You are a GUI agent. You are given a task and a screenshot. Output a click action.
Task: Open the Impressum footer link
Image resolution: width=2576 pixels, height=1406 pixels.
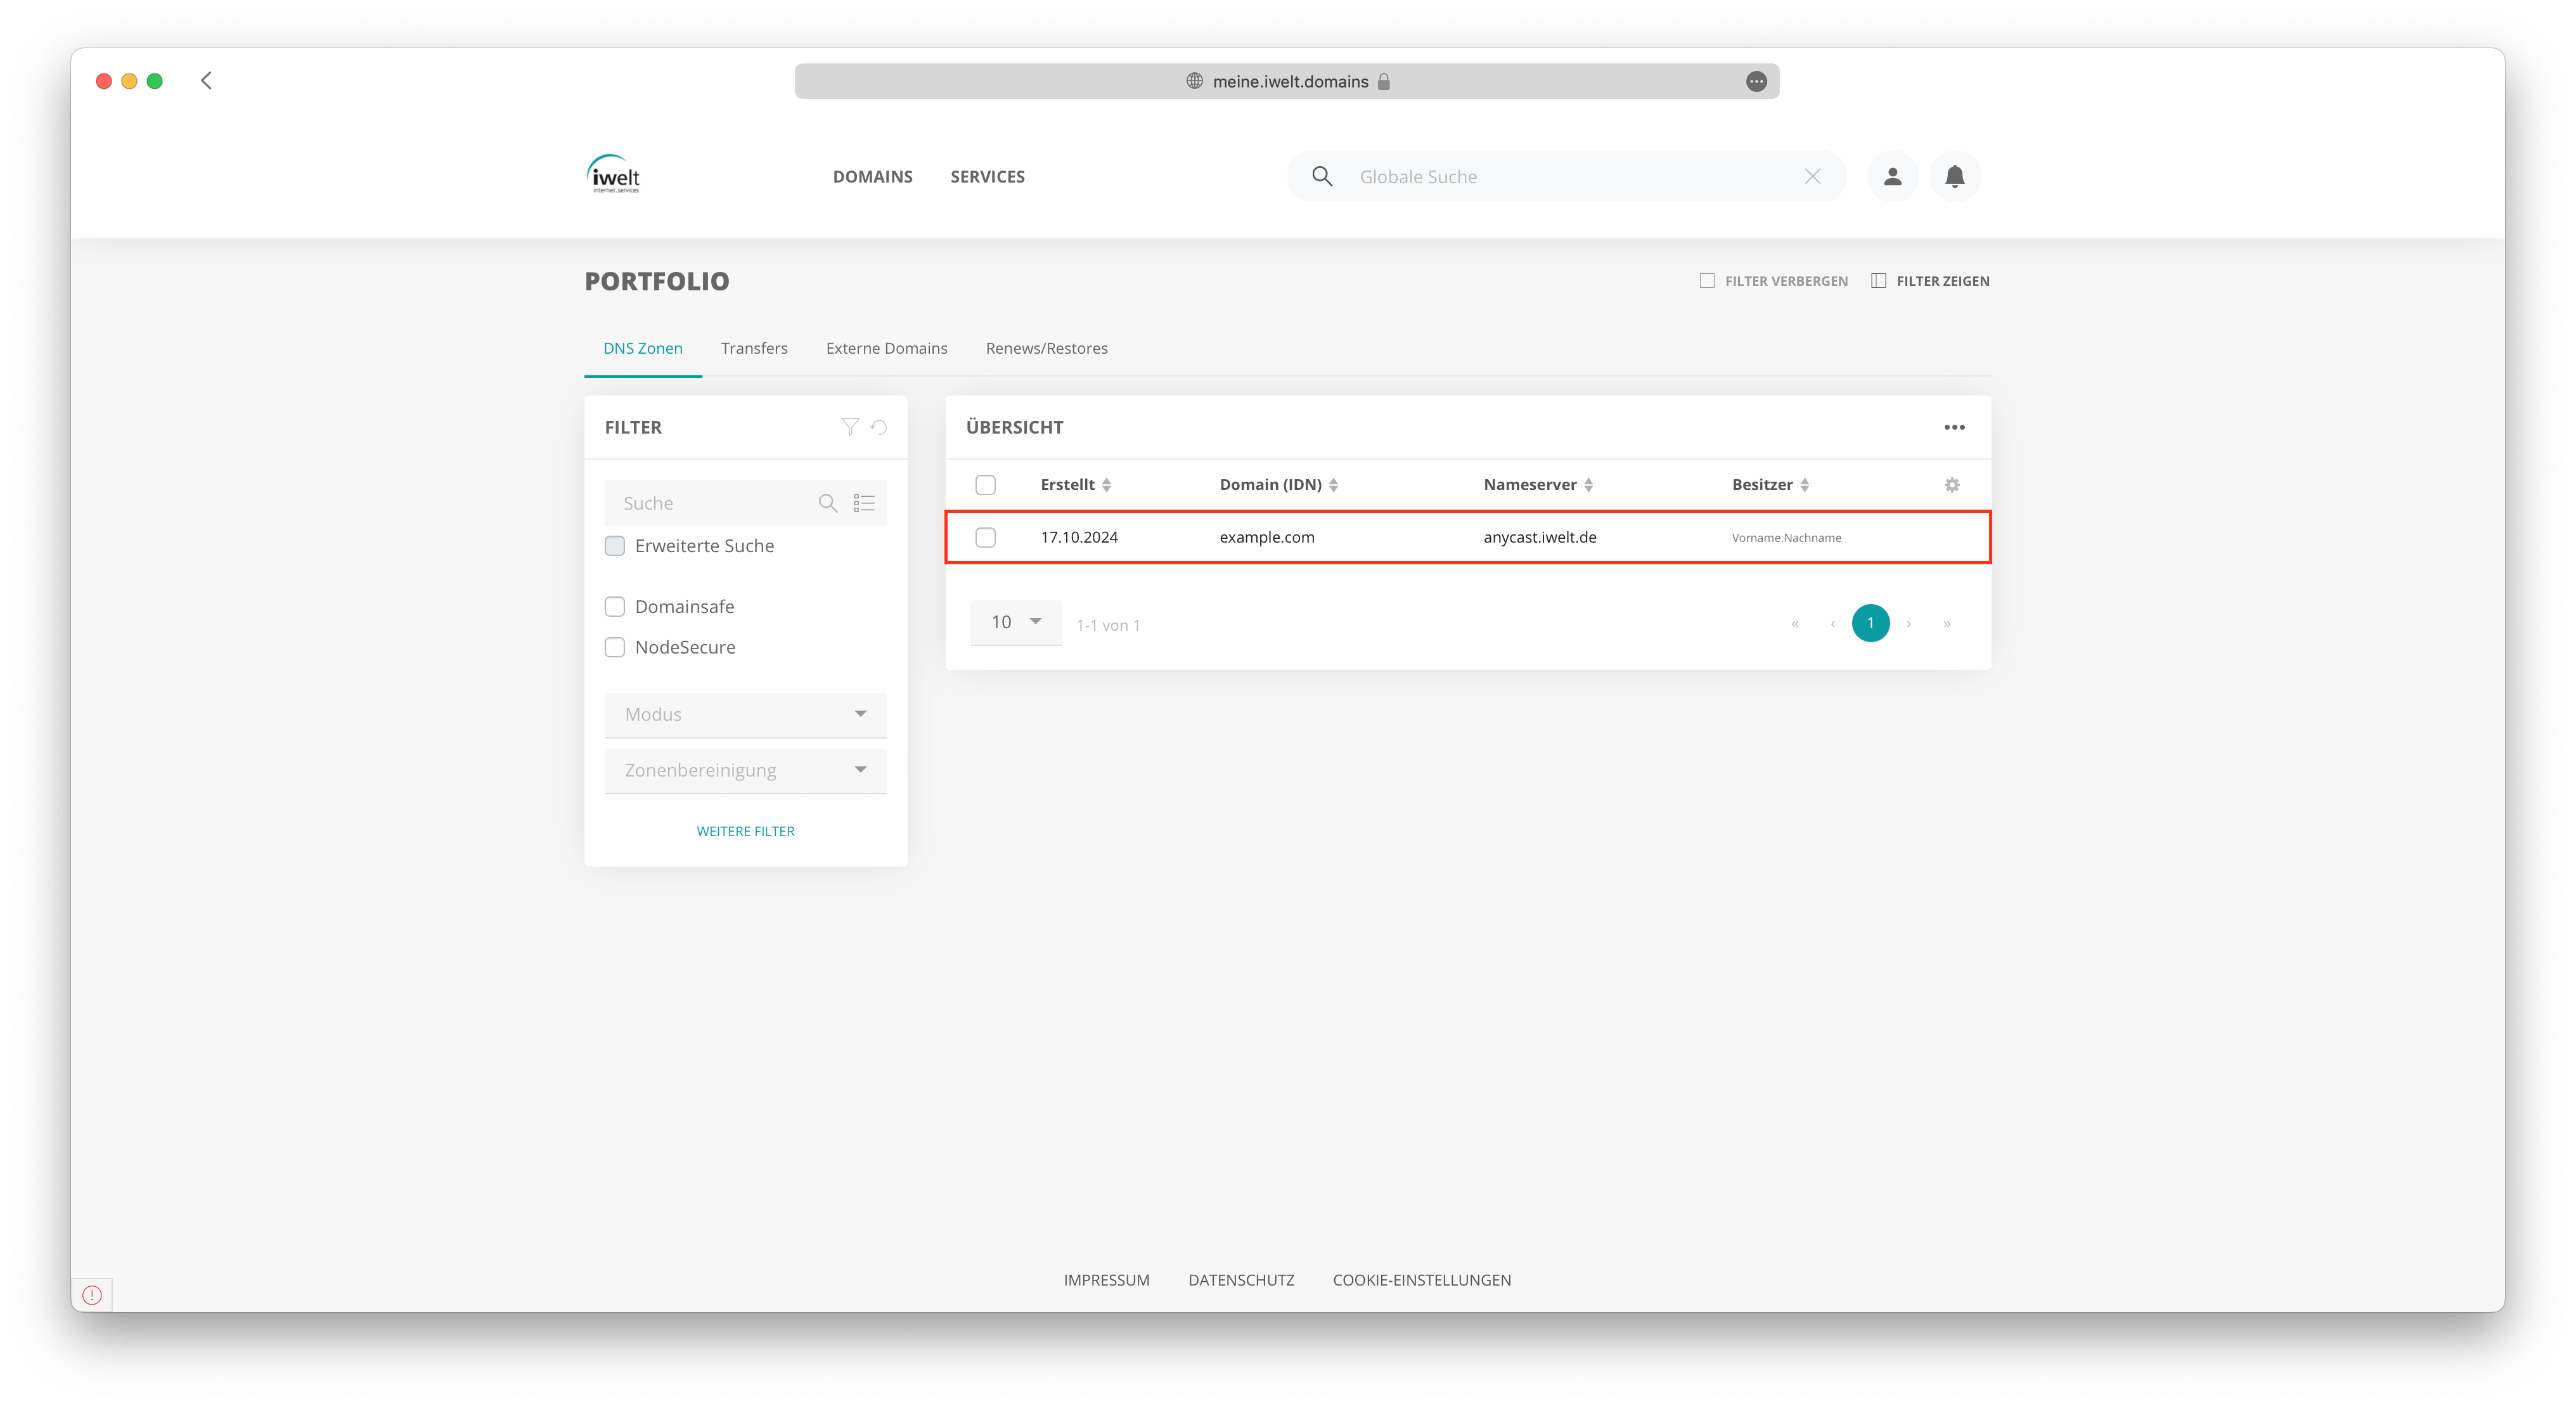(x=1106, y=1280)
